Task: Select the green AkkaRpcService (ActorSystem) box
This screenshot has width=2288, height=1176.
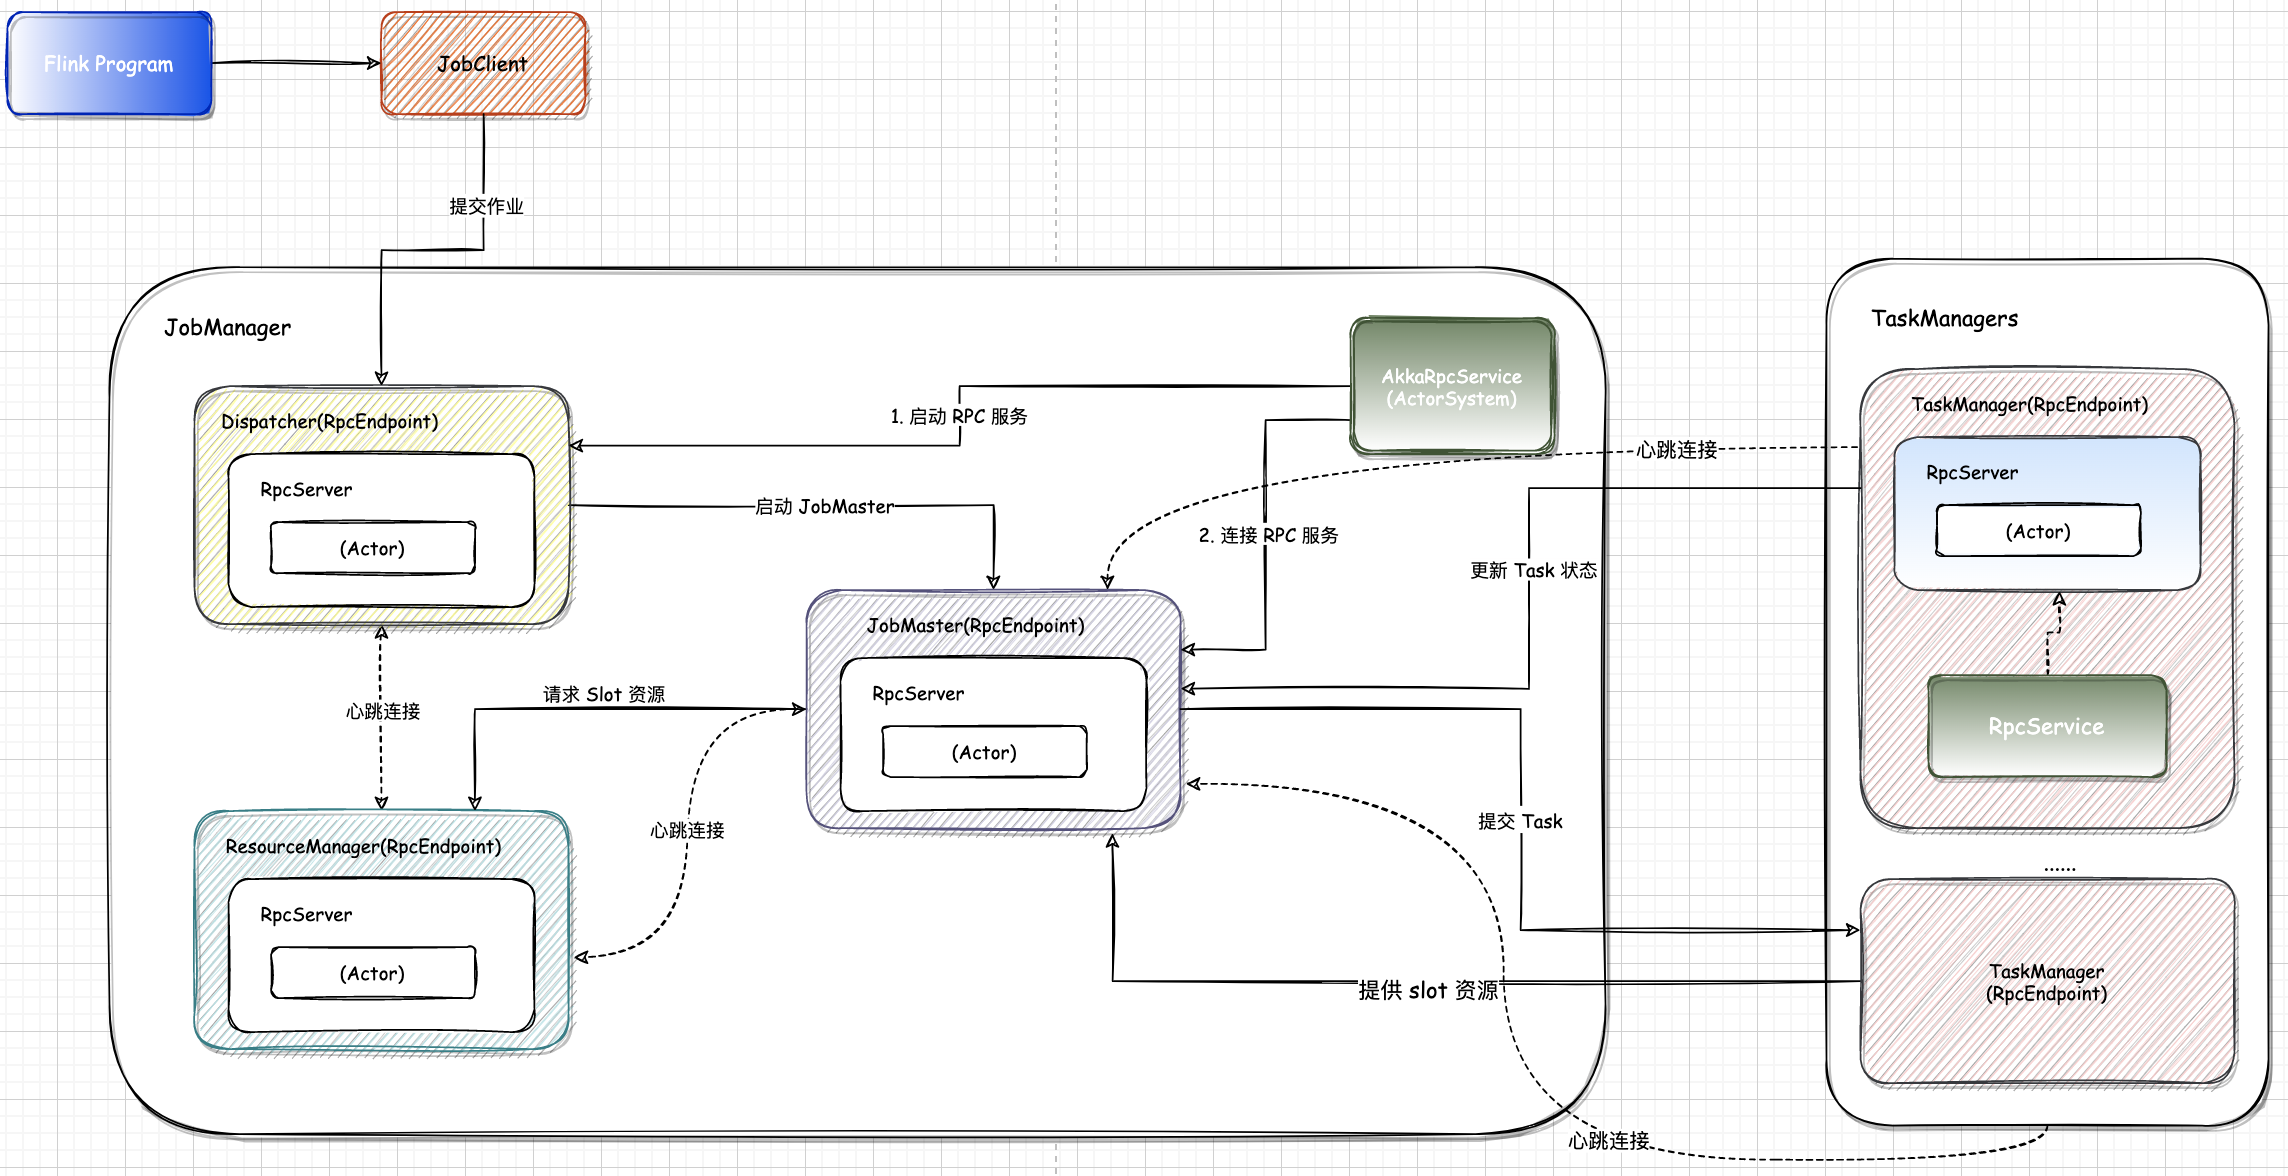Action: click(x=1453, y=387)
